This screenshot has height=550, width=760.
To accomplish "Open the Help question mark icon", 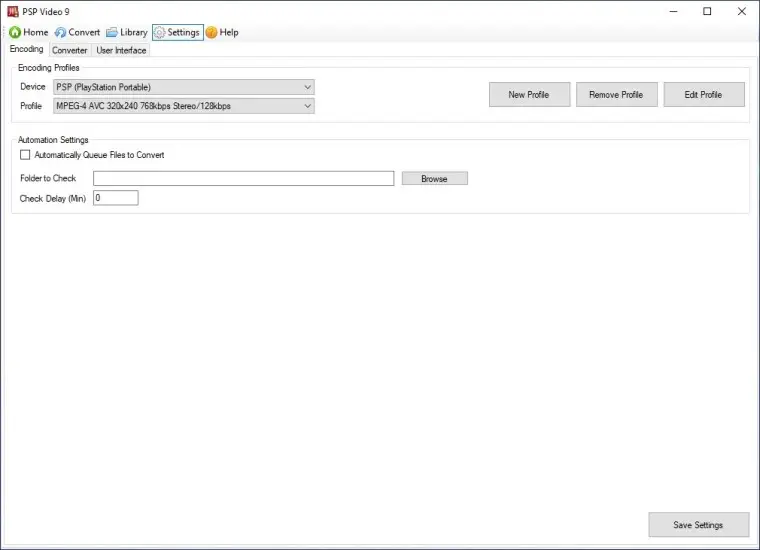I will tap(212, 32).
